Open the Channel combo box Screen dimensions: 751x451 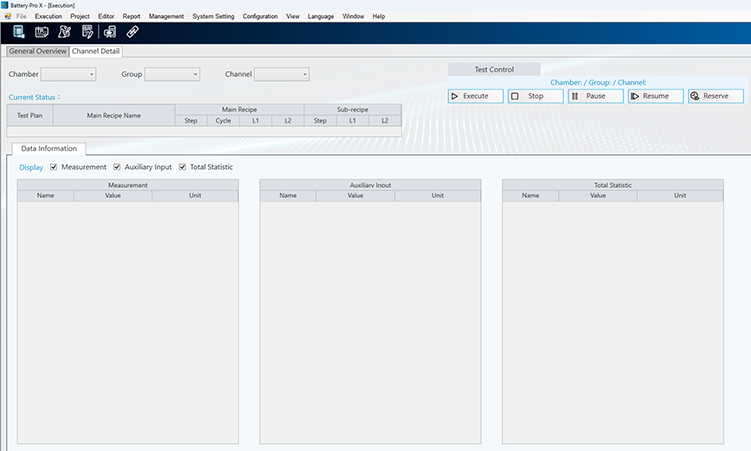[281, 74]
